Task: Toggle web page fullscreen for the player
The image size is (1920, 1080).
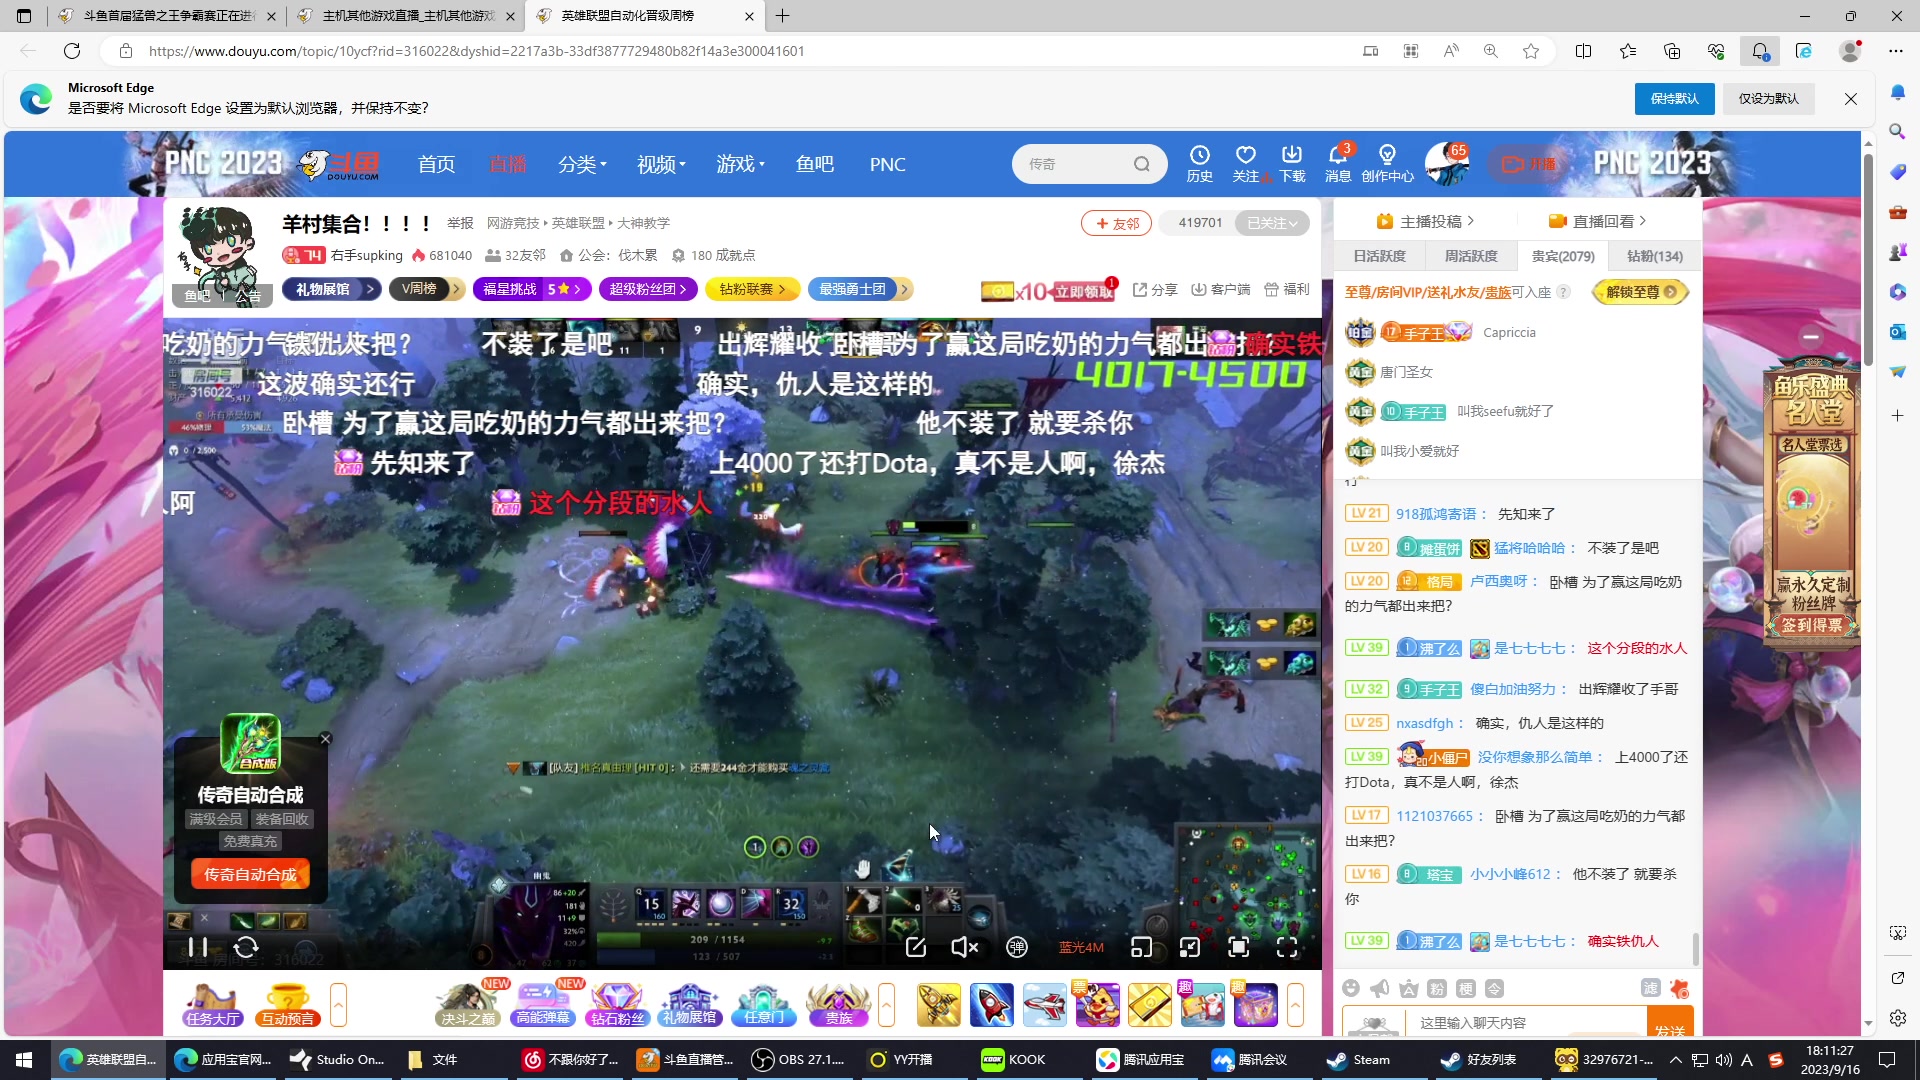Action: click(1239, 947)
